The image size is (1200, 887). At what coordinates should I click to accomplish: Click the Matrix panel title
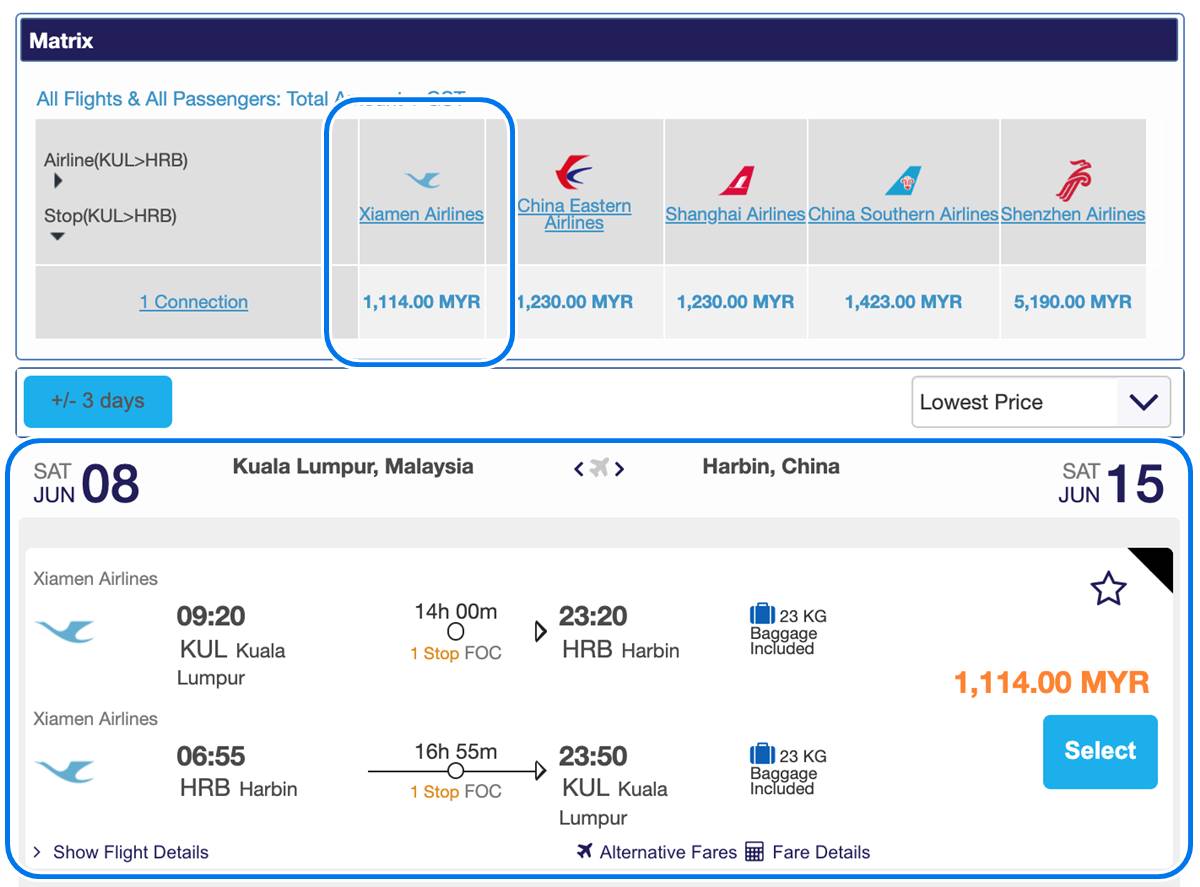[61, 41]
